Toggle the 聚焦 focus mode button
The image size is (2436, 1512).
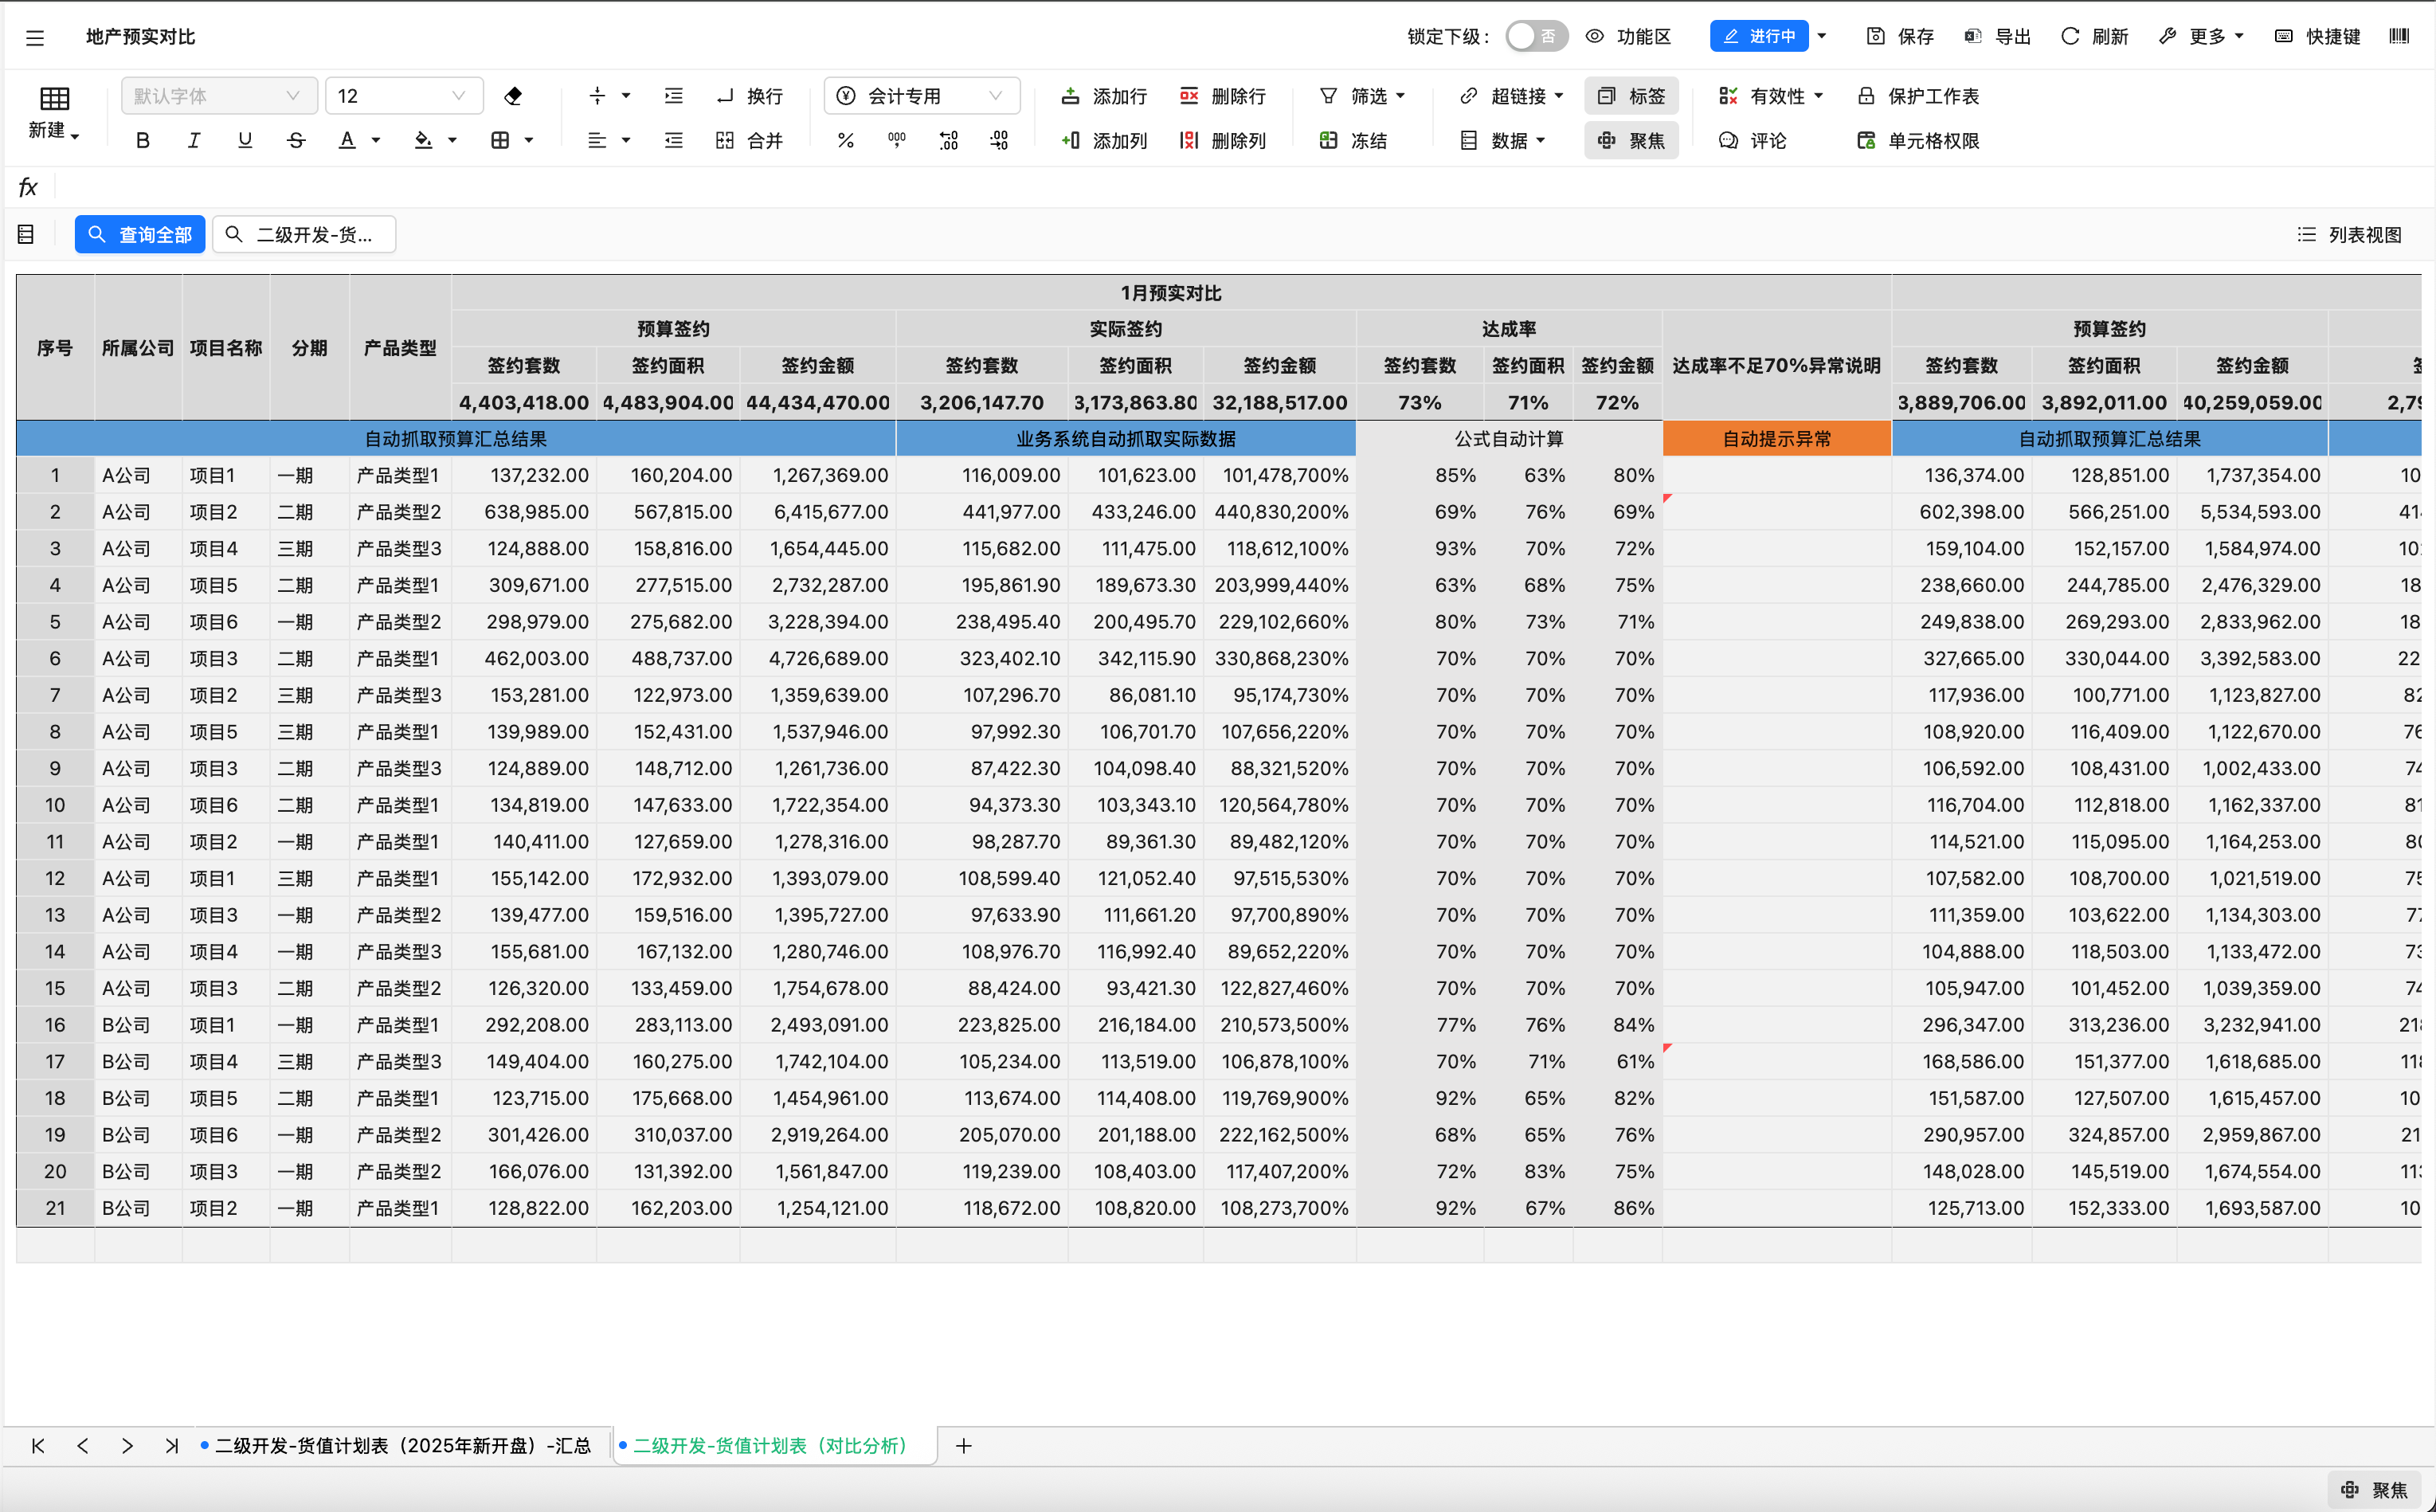tap(1631, 141)
